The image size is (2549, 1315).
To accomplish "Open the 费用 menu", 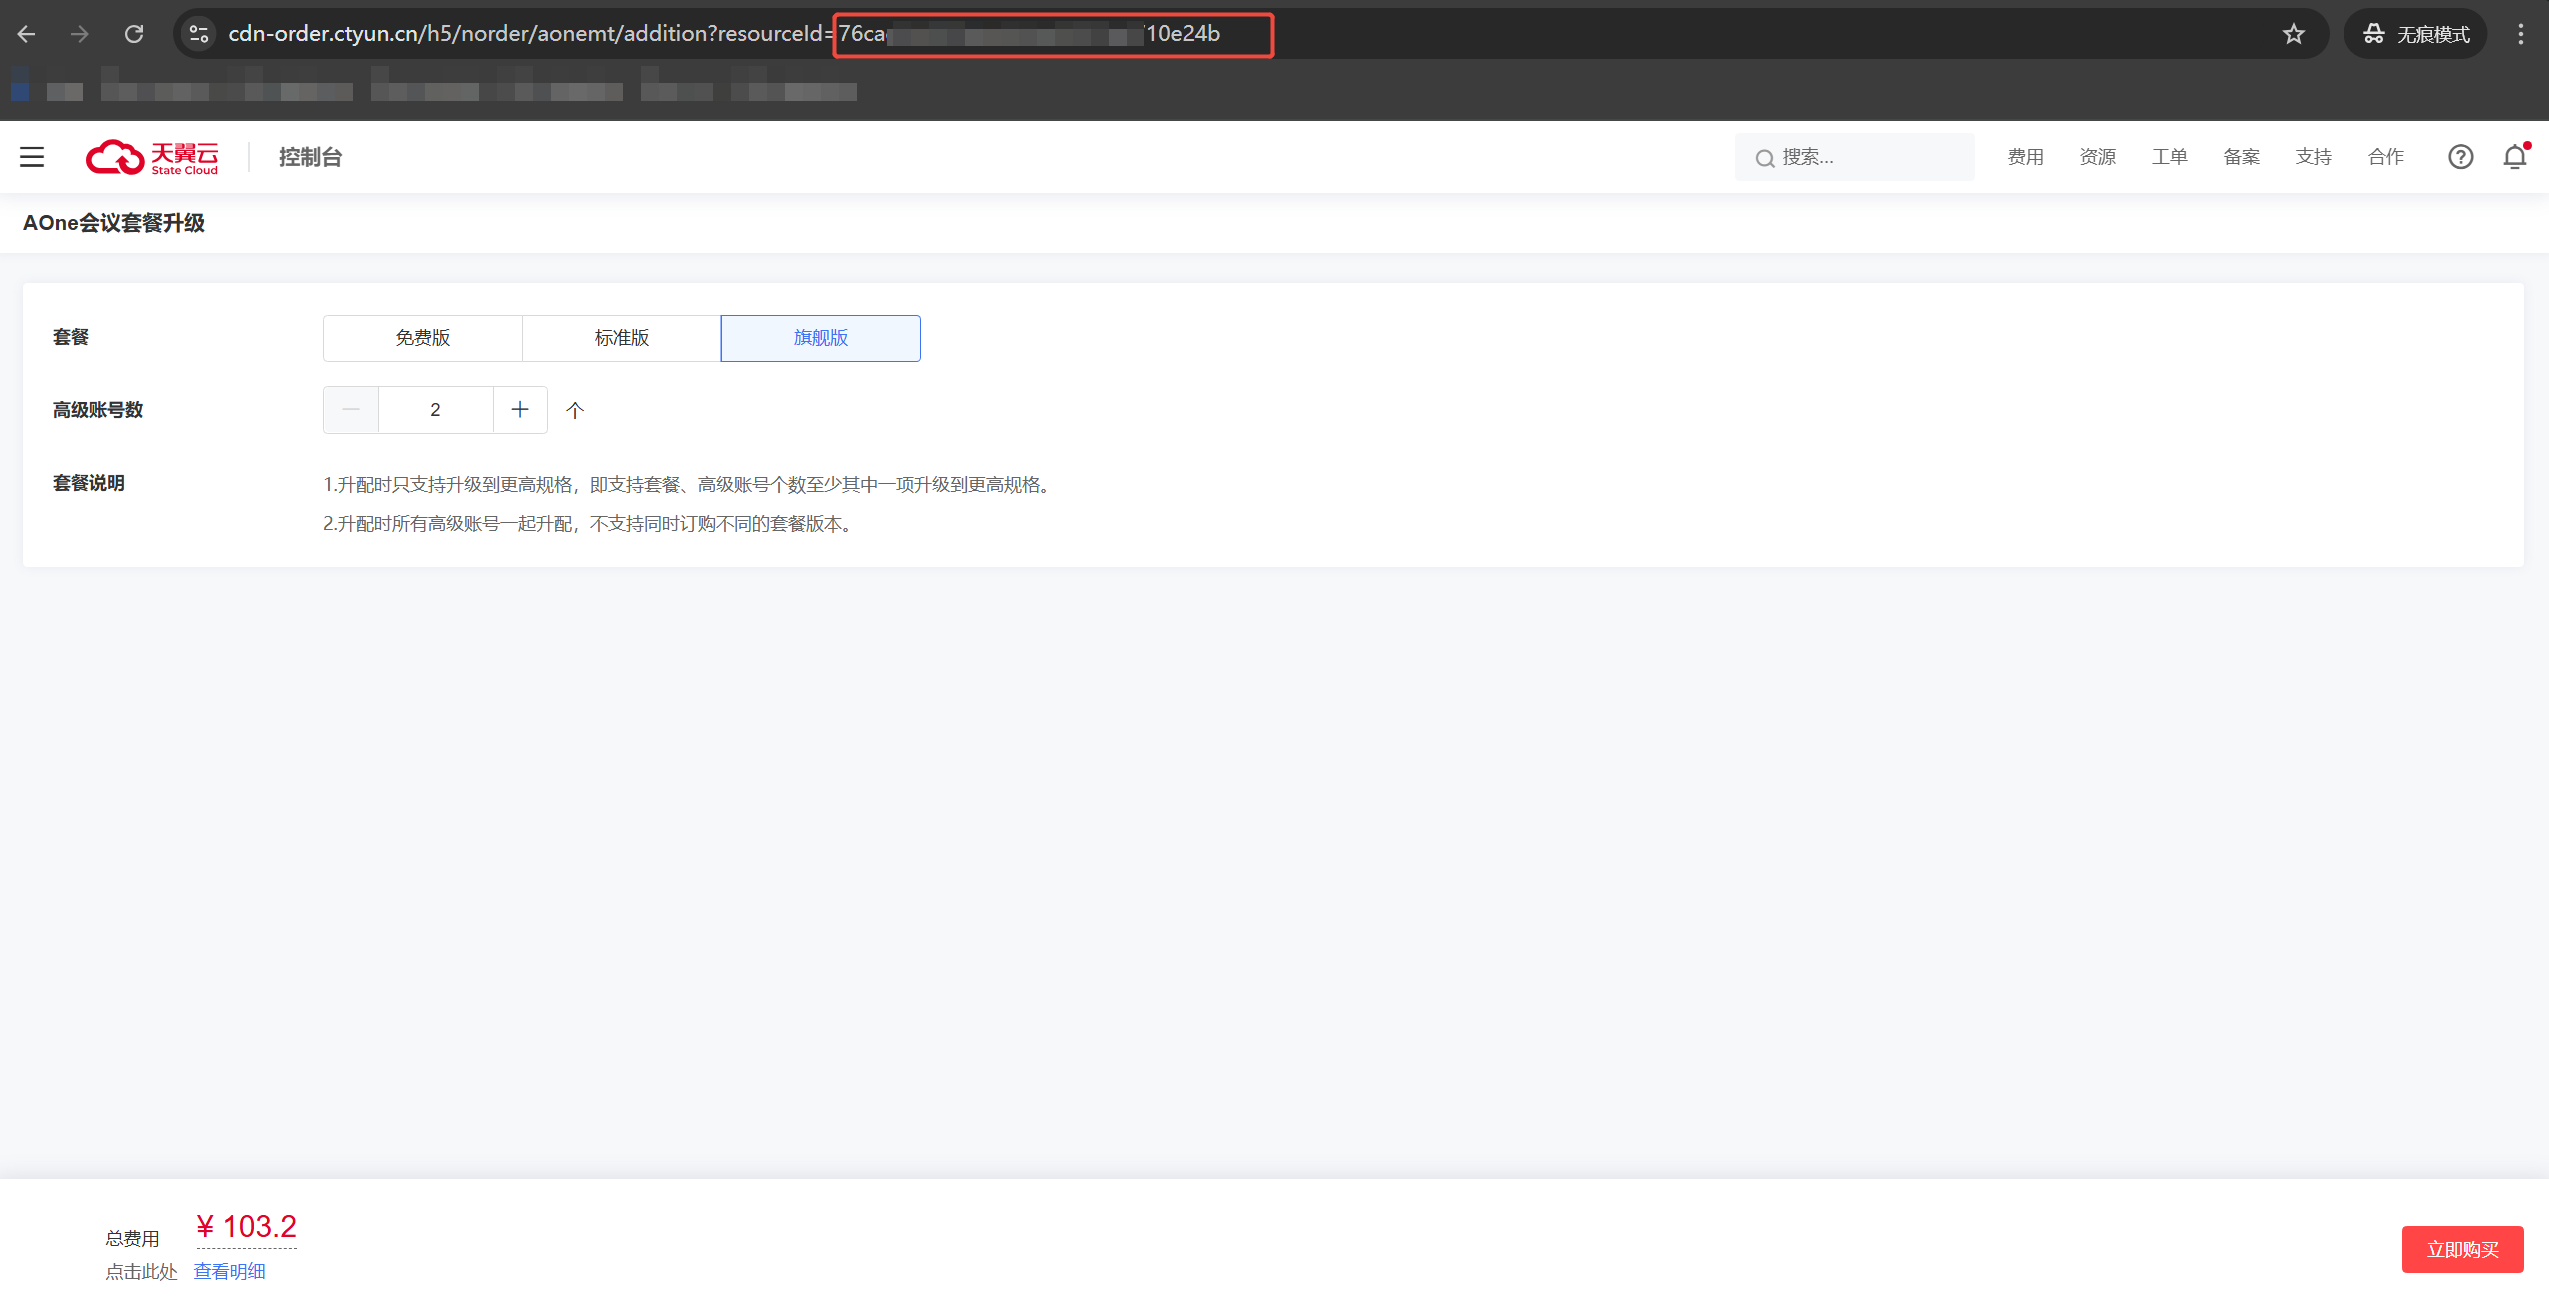I will click(2025, 157).
